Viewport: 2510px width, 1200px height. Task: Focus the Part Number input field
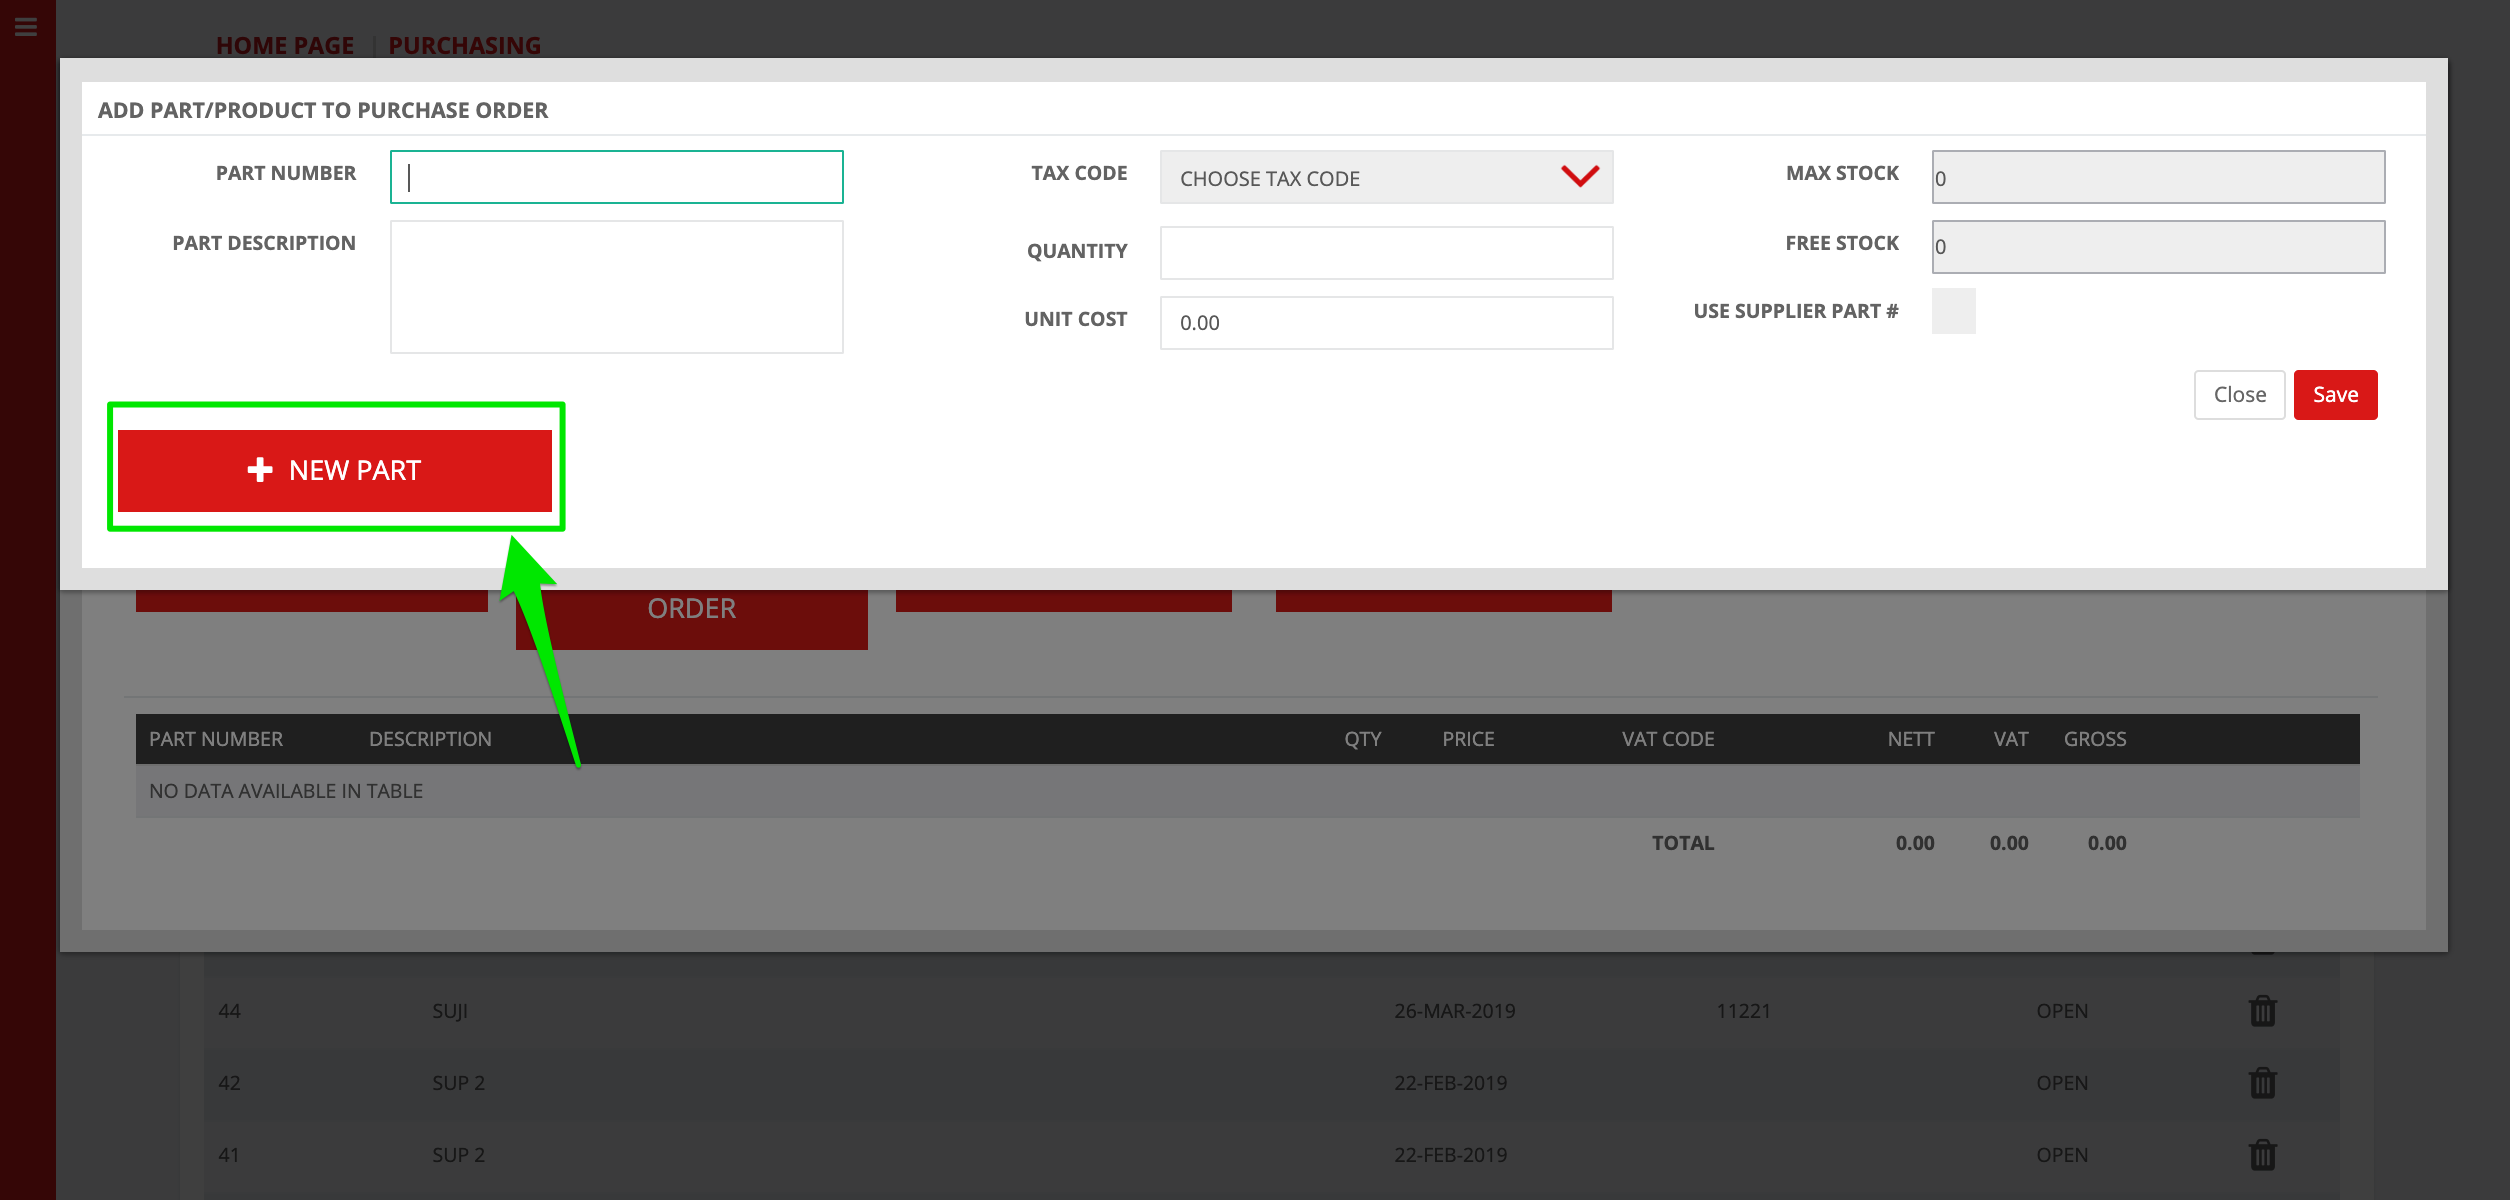pyautogui.click(x=616, y=177)
